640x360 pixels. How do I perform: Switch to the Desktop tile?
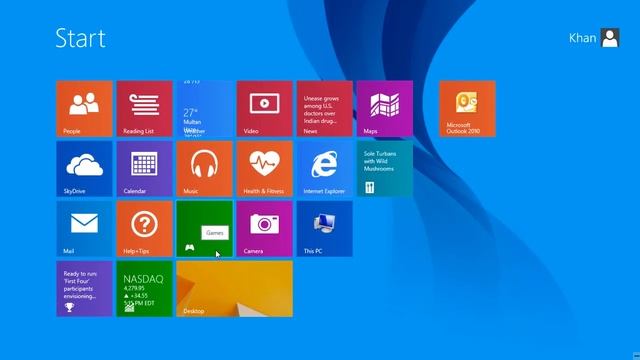[234, 289]
